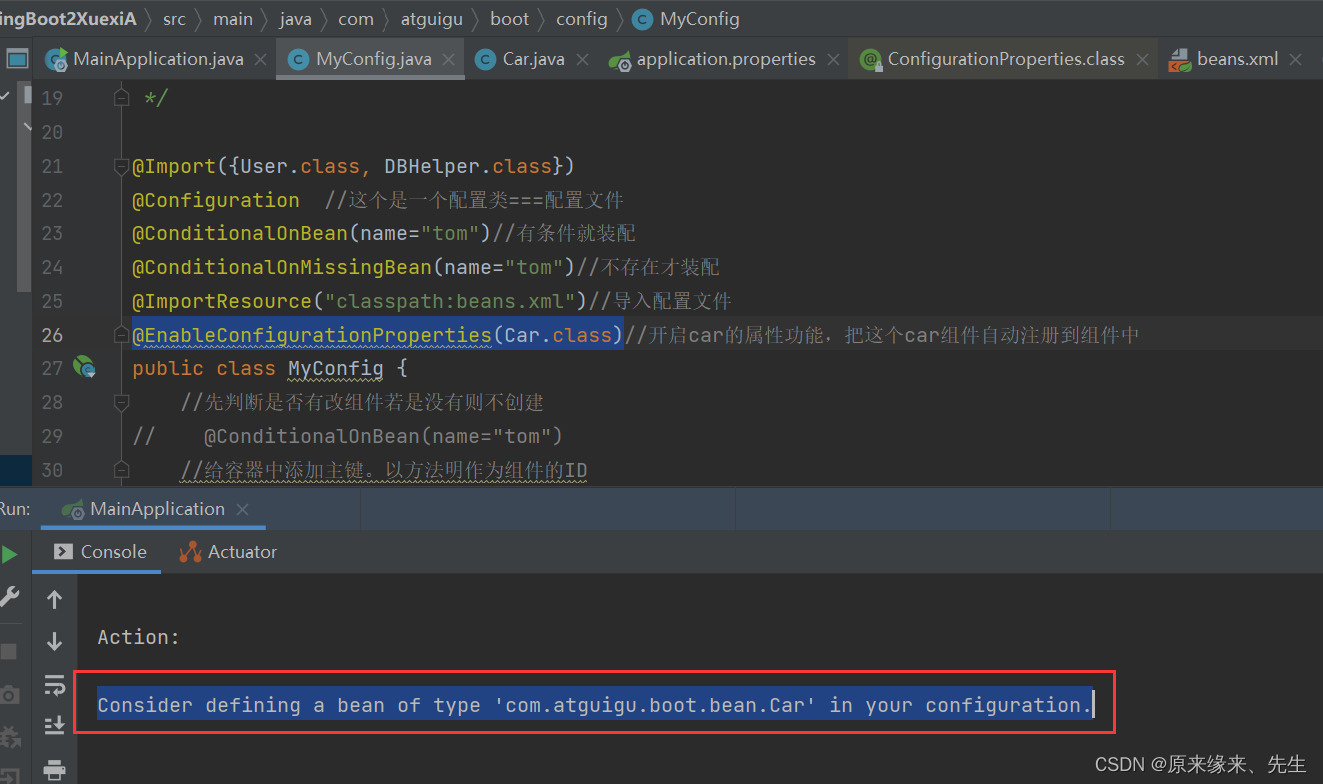
Task: Click 'MyConfig' in the breadcrumb path
Action: [700, 19]
